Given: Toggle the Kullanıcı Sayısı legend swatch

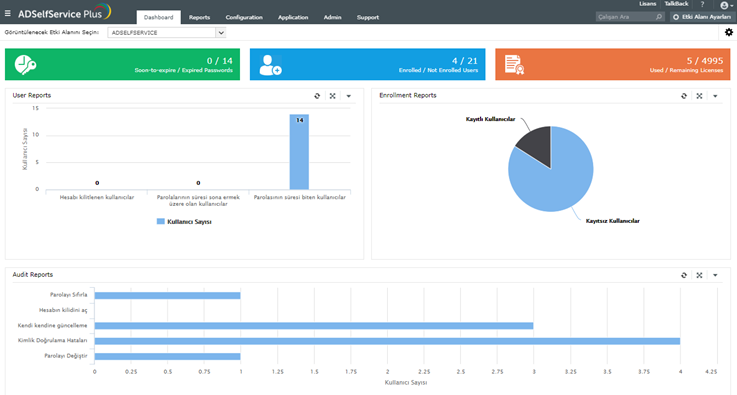Looking at the screenshot, I should coord(161,221).
